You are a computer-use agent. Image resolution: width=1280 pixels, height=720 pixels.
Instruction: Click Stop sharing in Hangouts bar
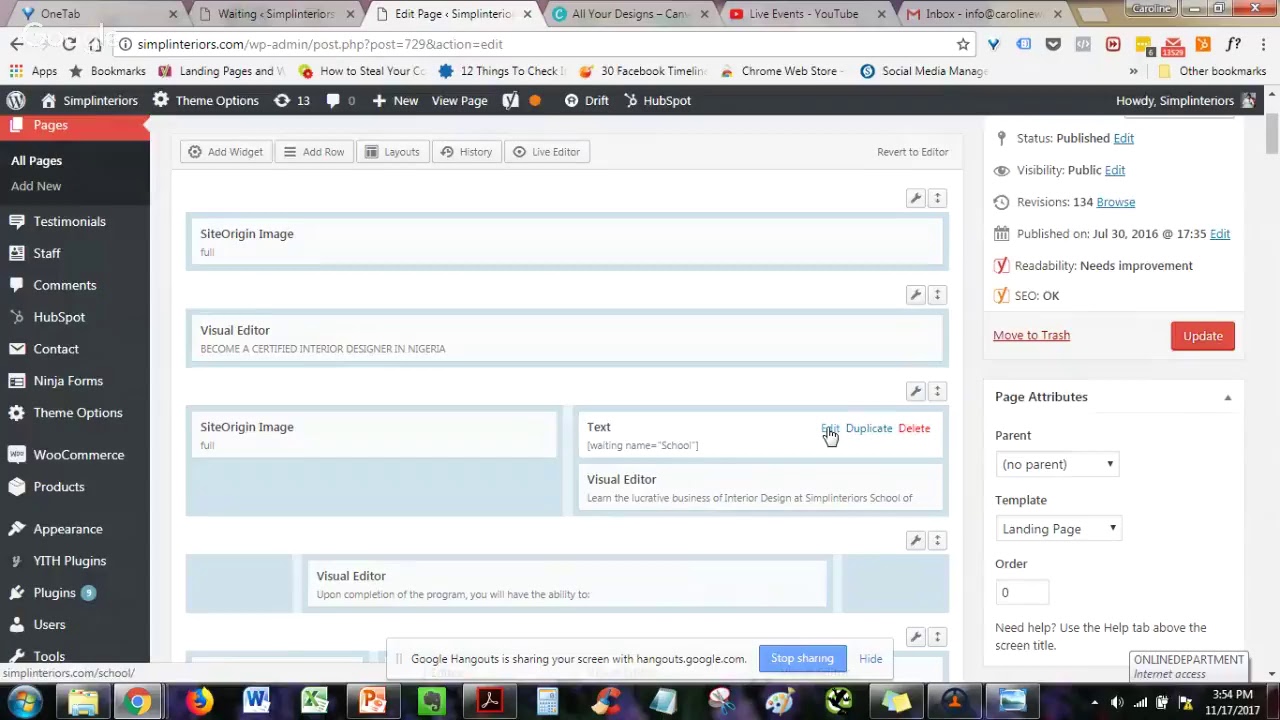(x=802, y=658)
